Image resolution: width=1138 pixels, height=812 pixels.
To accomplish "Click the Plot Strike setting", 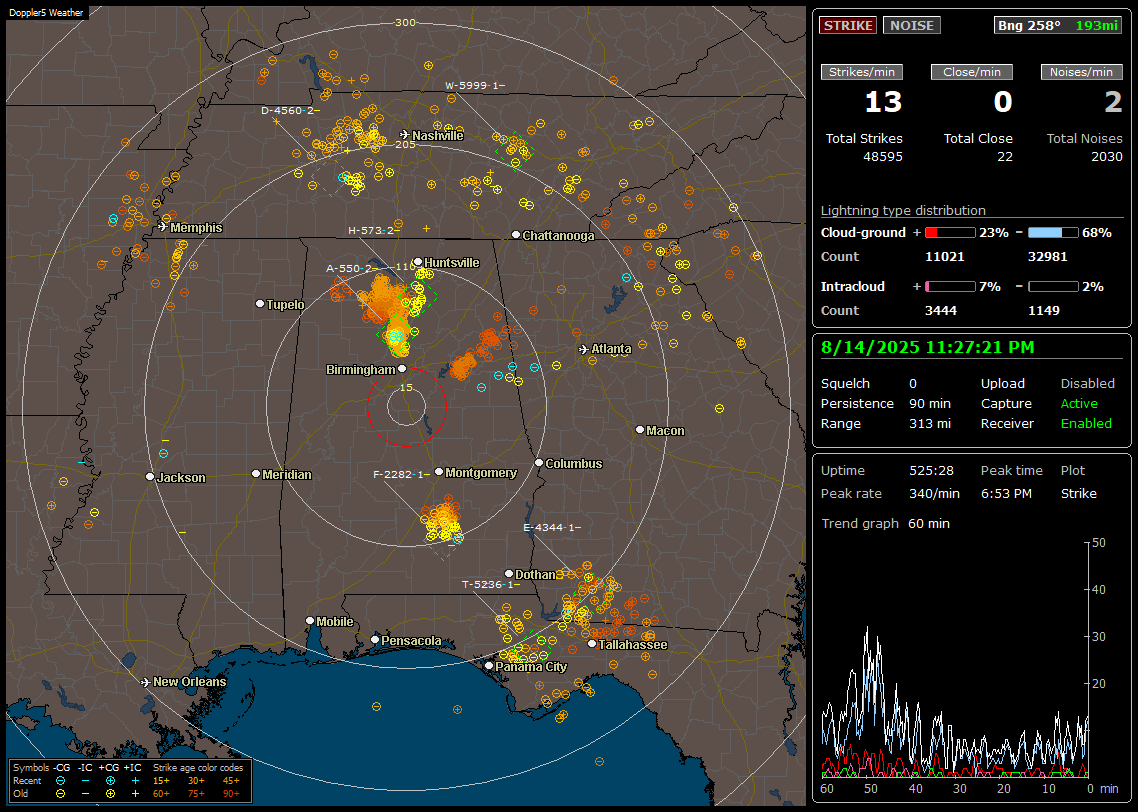I will click(1078, 493).
